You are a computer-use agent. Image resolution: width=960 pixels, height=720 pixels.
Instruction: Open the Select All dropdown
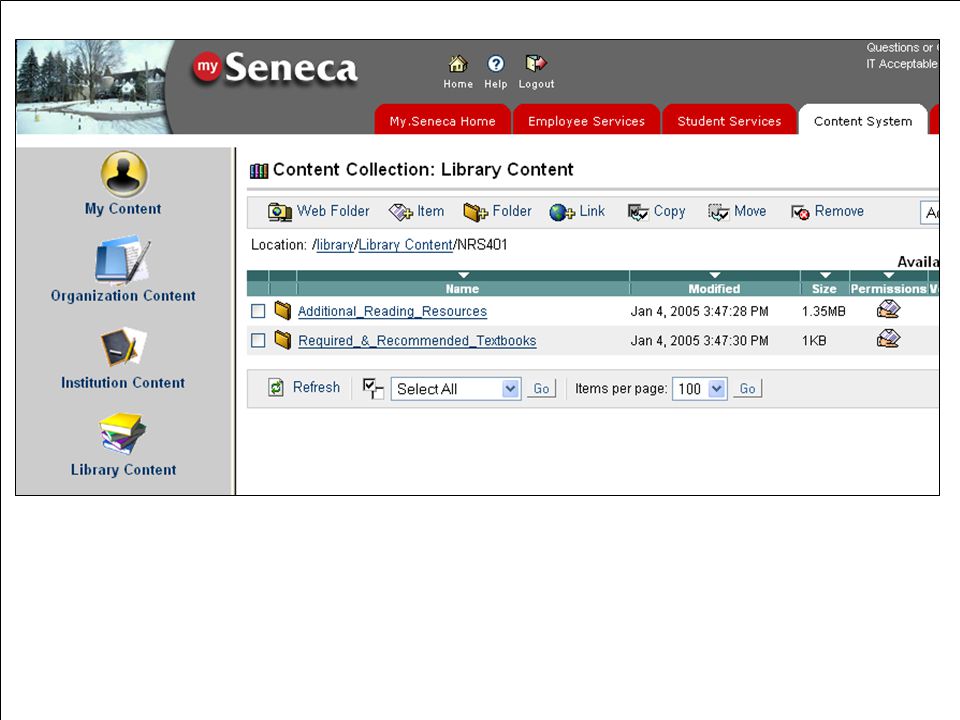[456, 389]
